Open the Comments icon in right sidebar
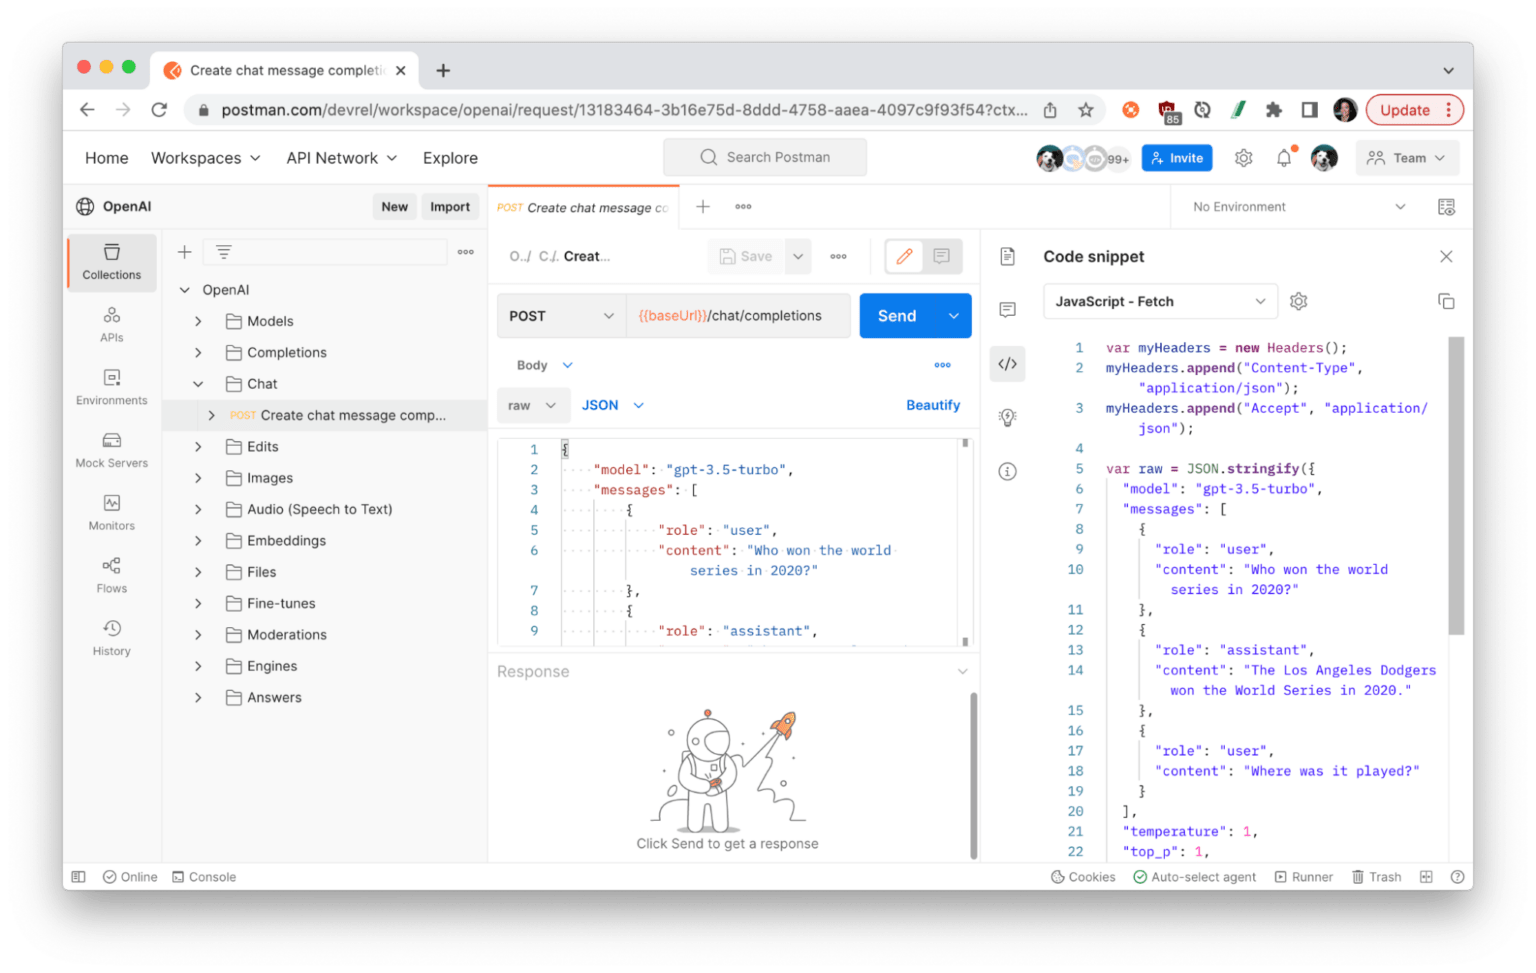 click(1007, 310)
